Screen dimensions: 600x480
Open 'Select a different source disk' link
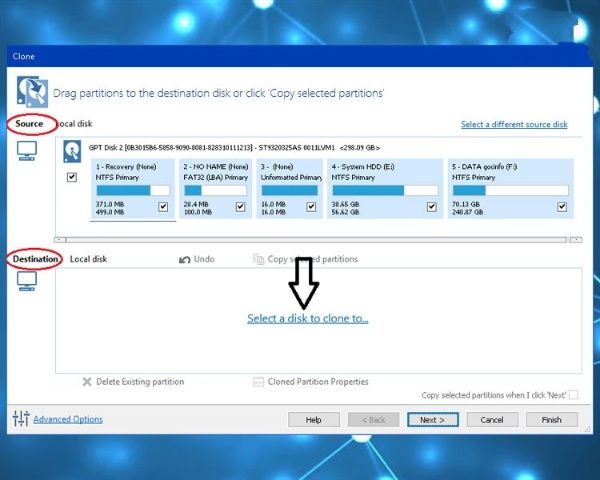tap(513, 125)
